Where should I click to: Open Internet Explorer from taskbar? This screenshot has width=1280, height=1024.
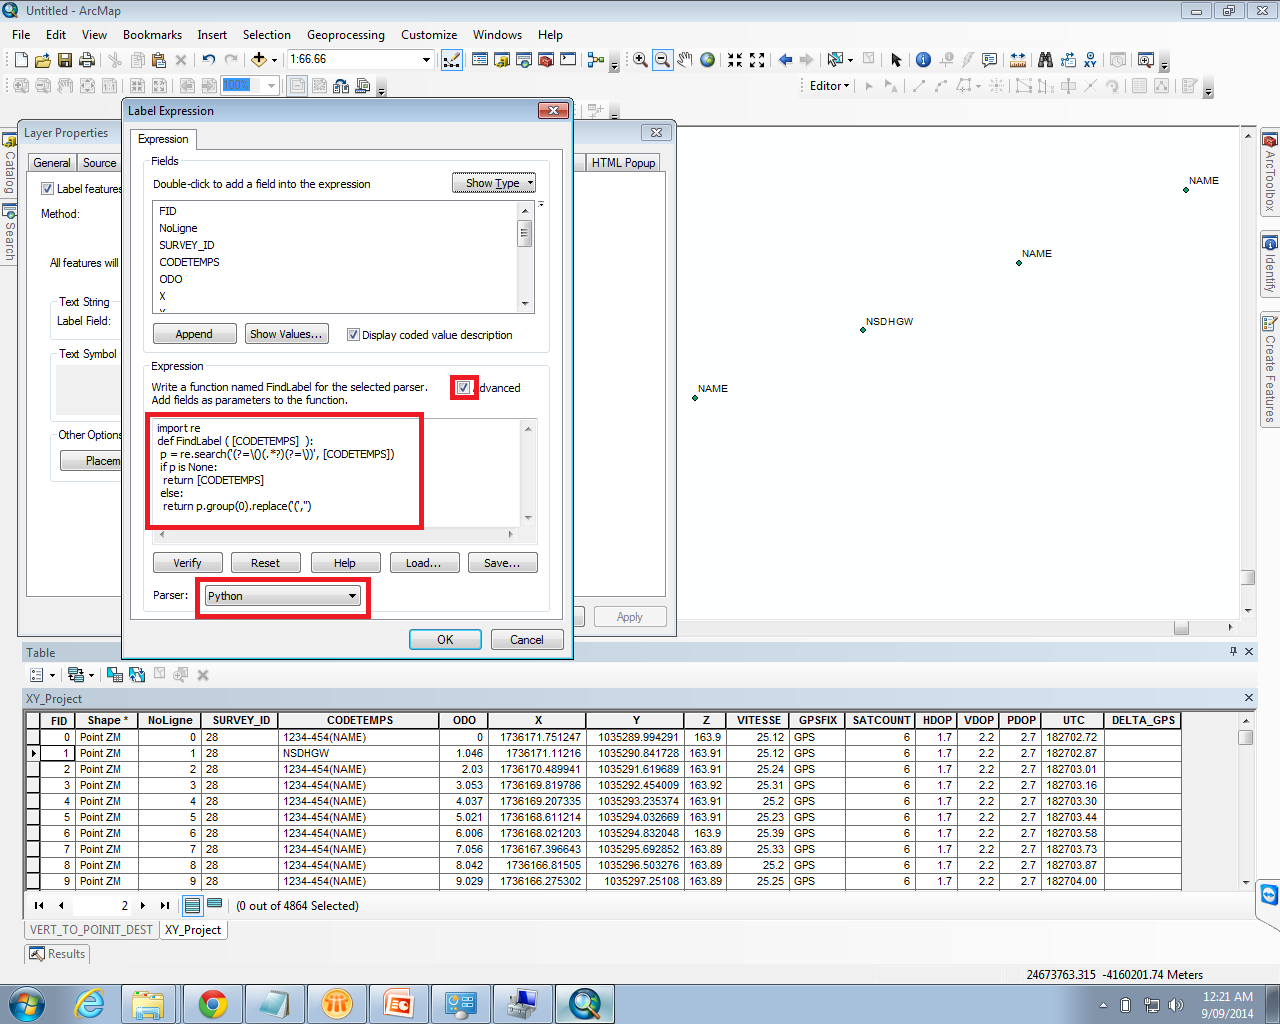tap(90, 1004)
